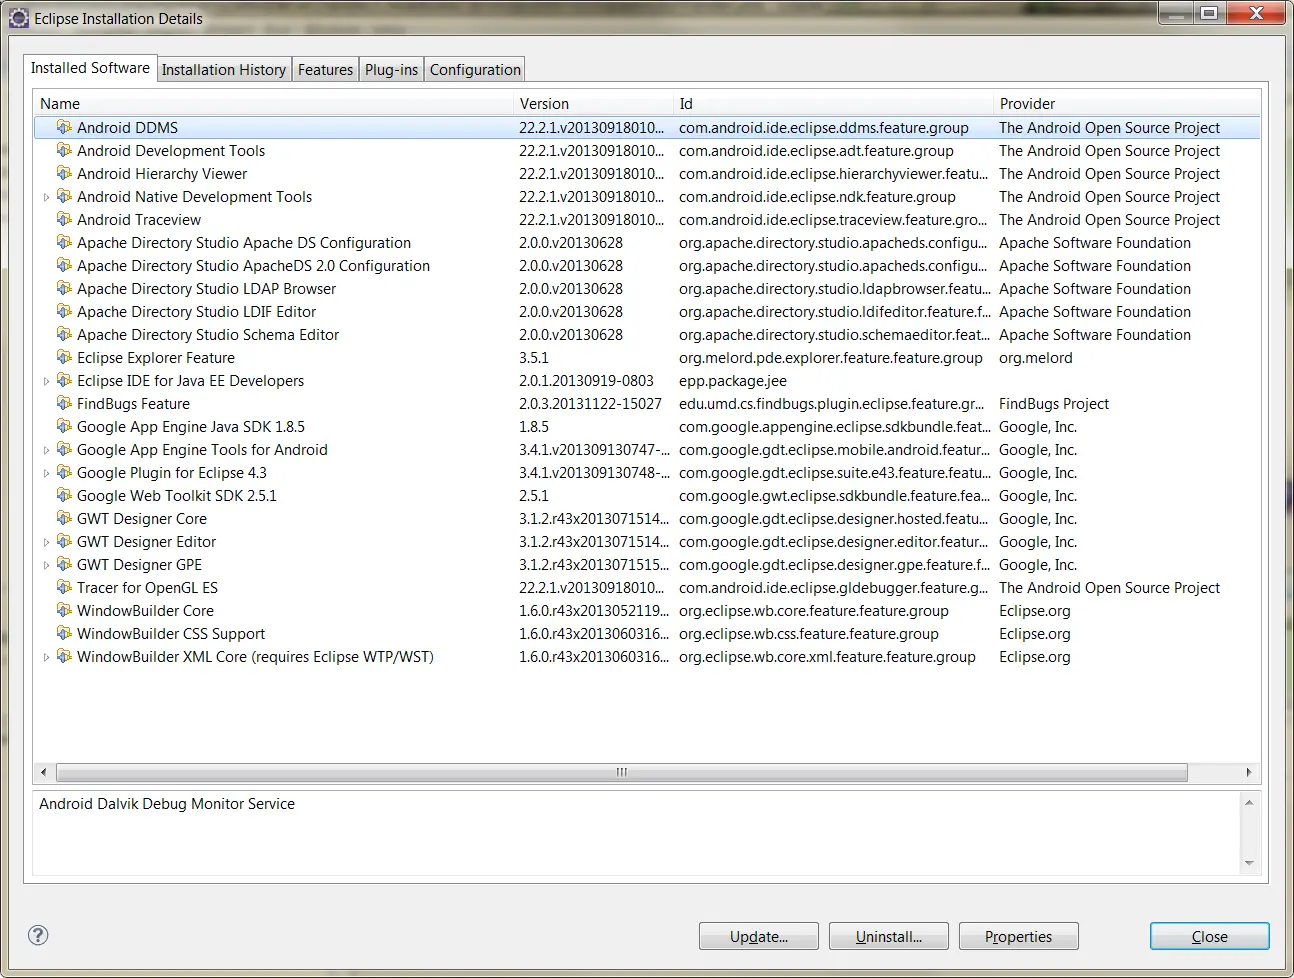The image size is (1294, 978).
Task: Click the Android Hierarchy Viewer feature icon
Action: [64, 173]
